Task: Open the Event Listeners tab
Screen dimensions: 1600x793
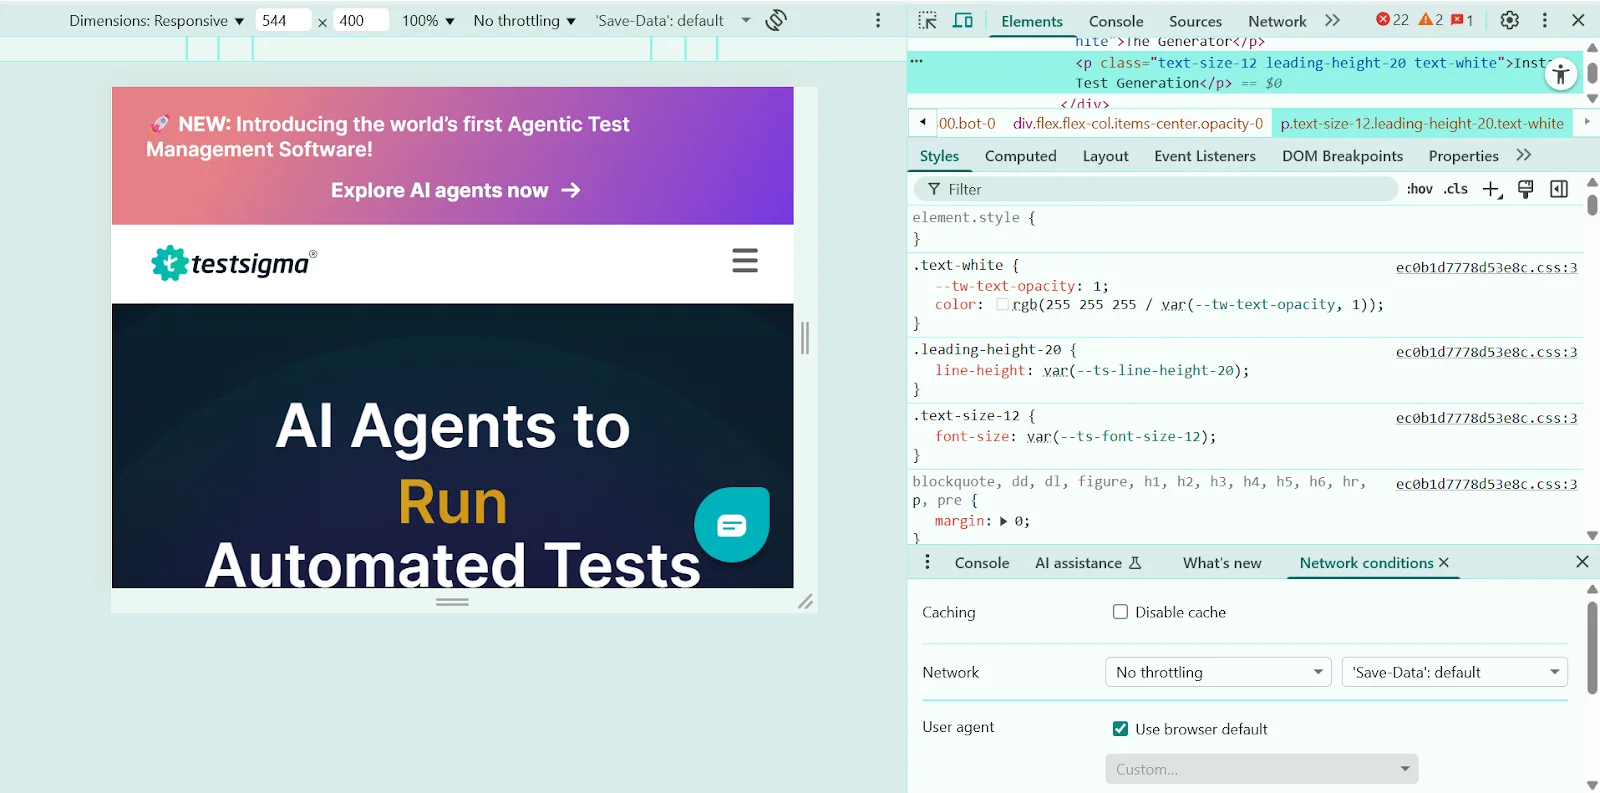Action: coord(1204,156)
